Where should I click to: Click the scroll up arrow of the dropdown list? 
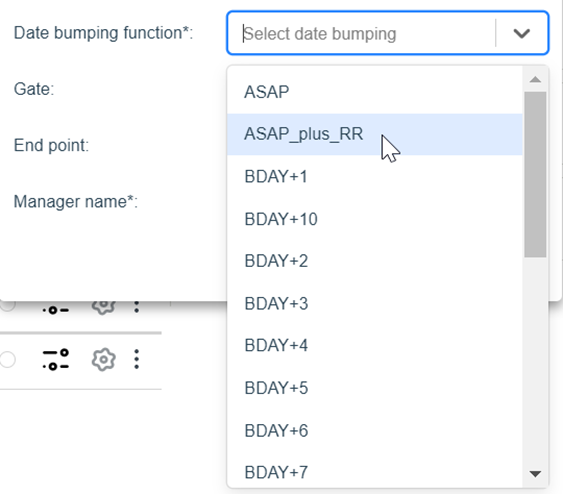(x=535, y=79)
